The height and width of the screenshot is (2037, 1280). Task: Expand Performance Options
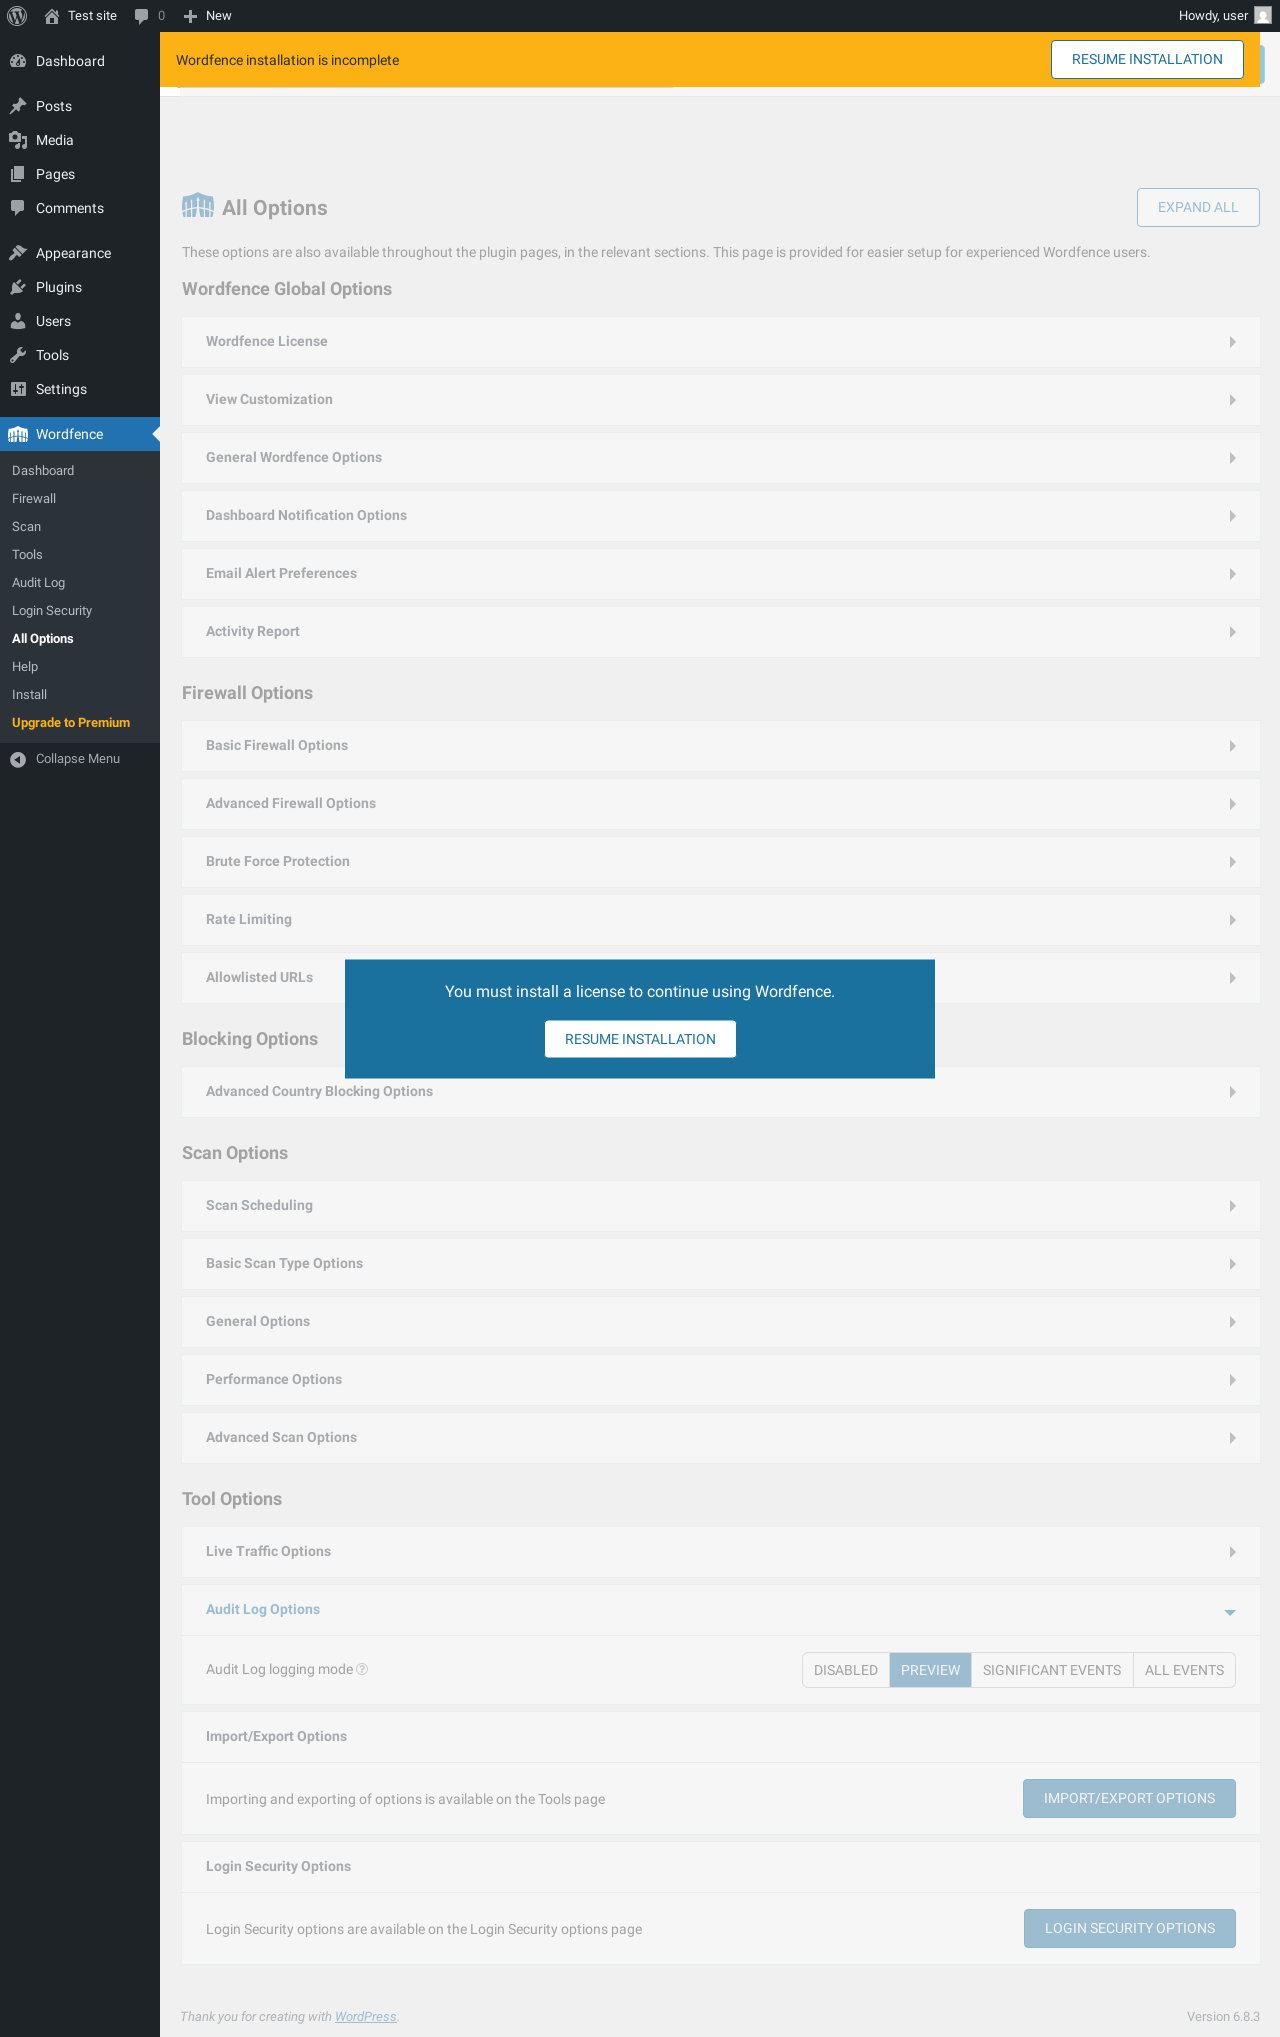pos(721,1380)
